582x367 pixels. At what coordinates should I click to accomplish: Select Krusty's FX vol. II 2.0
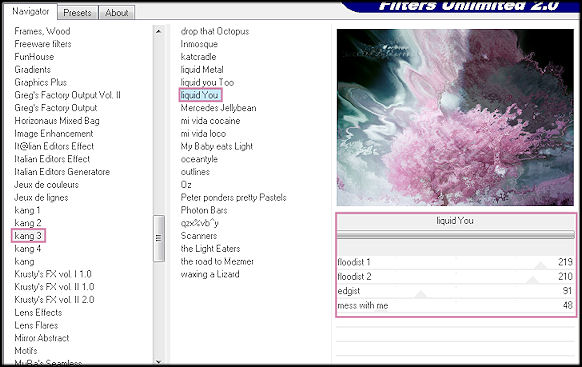pyautogui.click(x=54, y=299)
